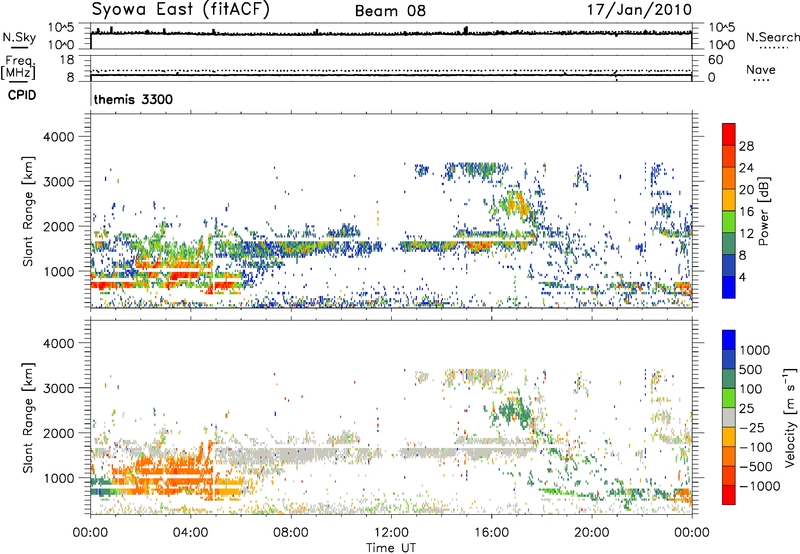This screenshot has width=800, height=554.
Task: Click the "-25" label on Velocity scale
Action: tap(752, 428)
